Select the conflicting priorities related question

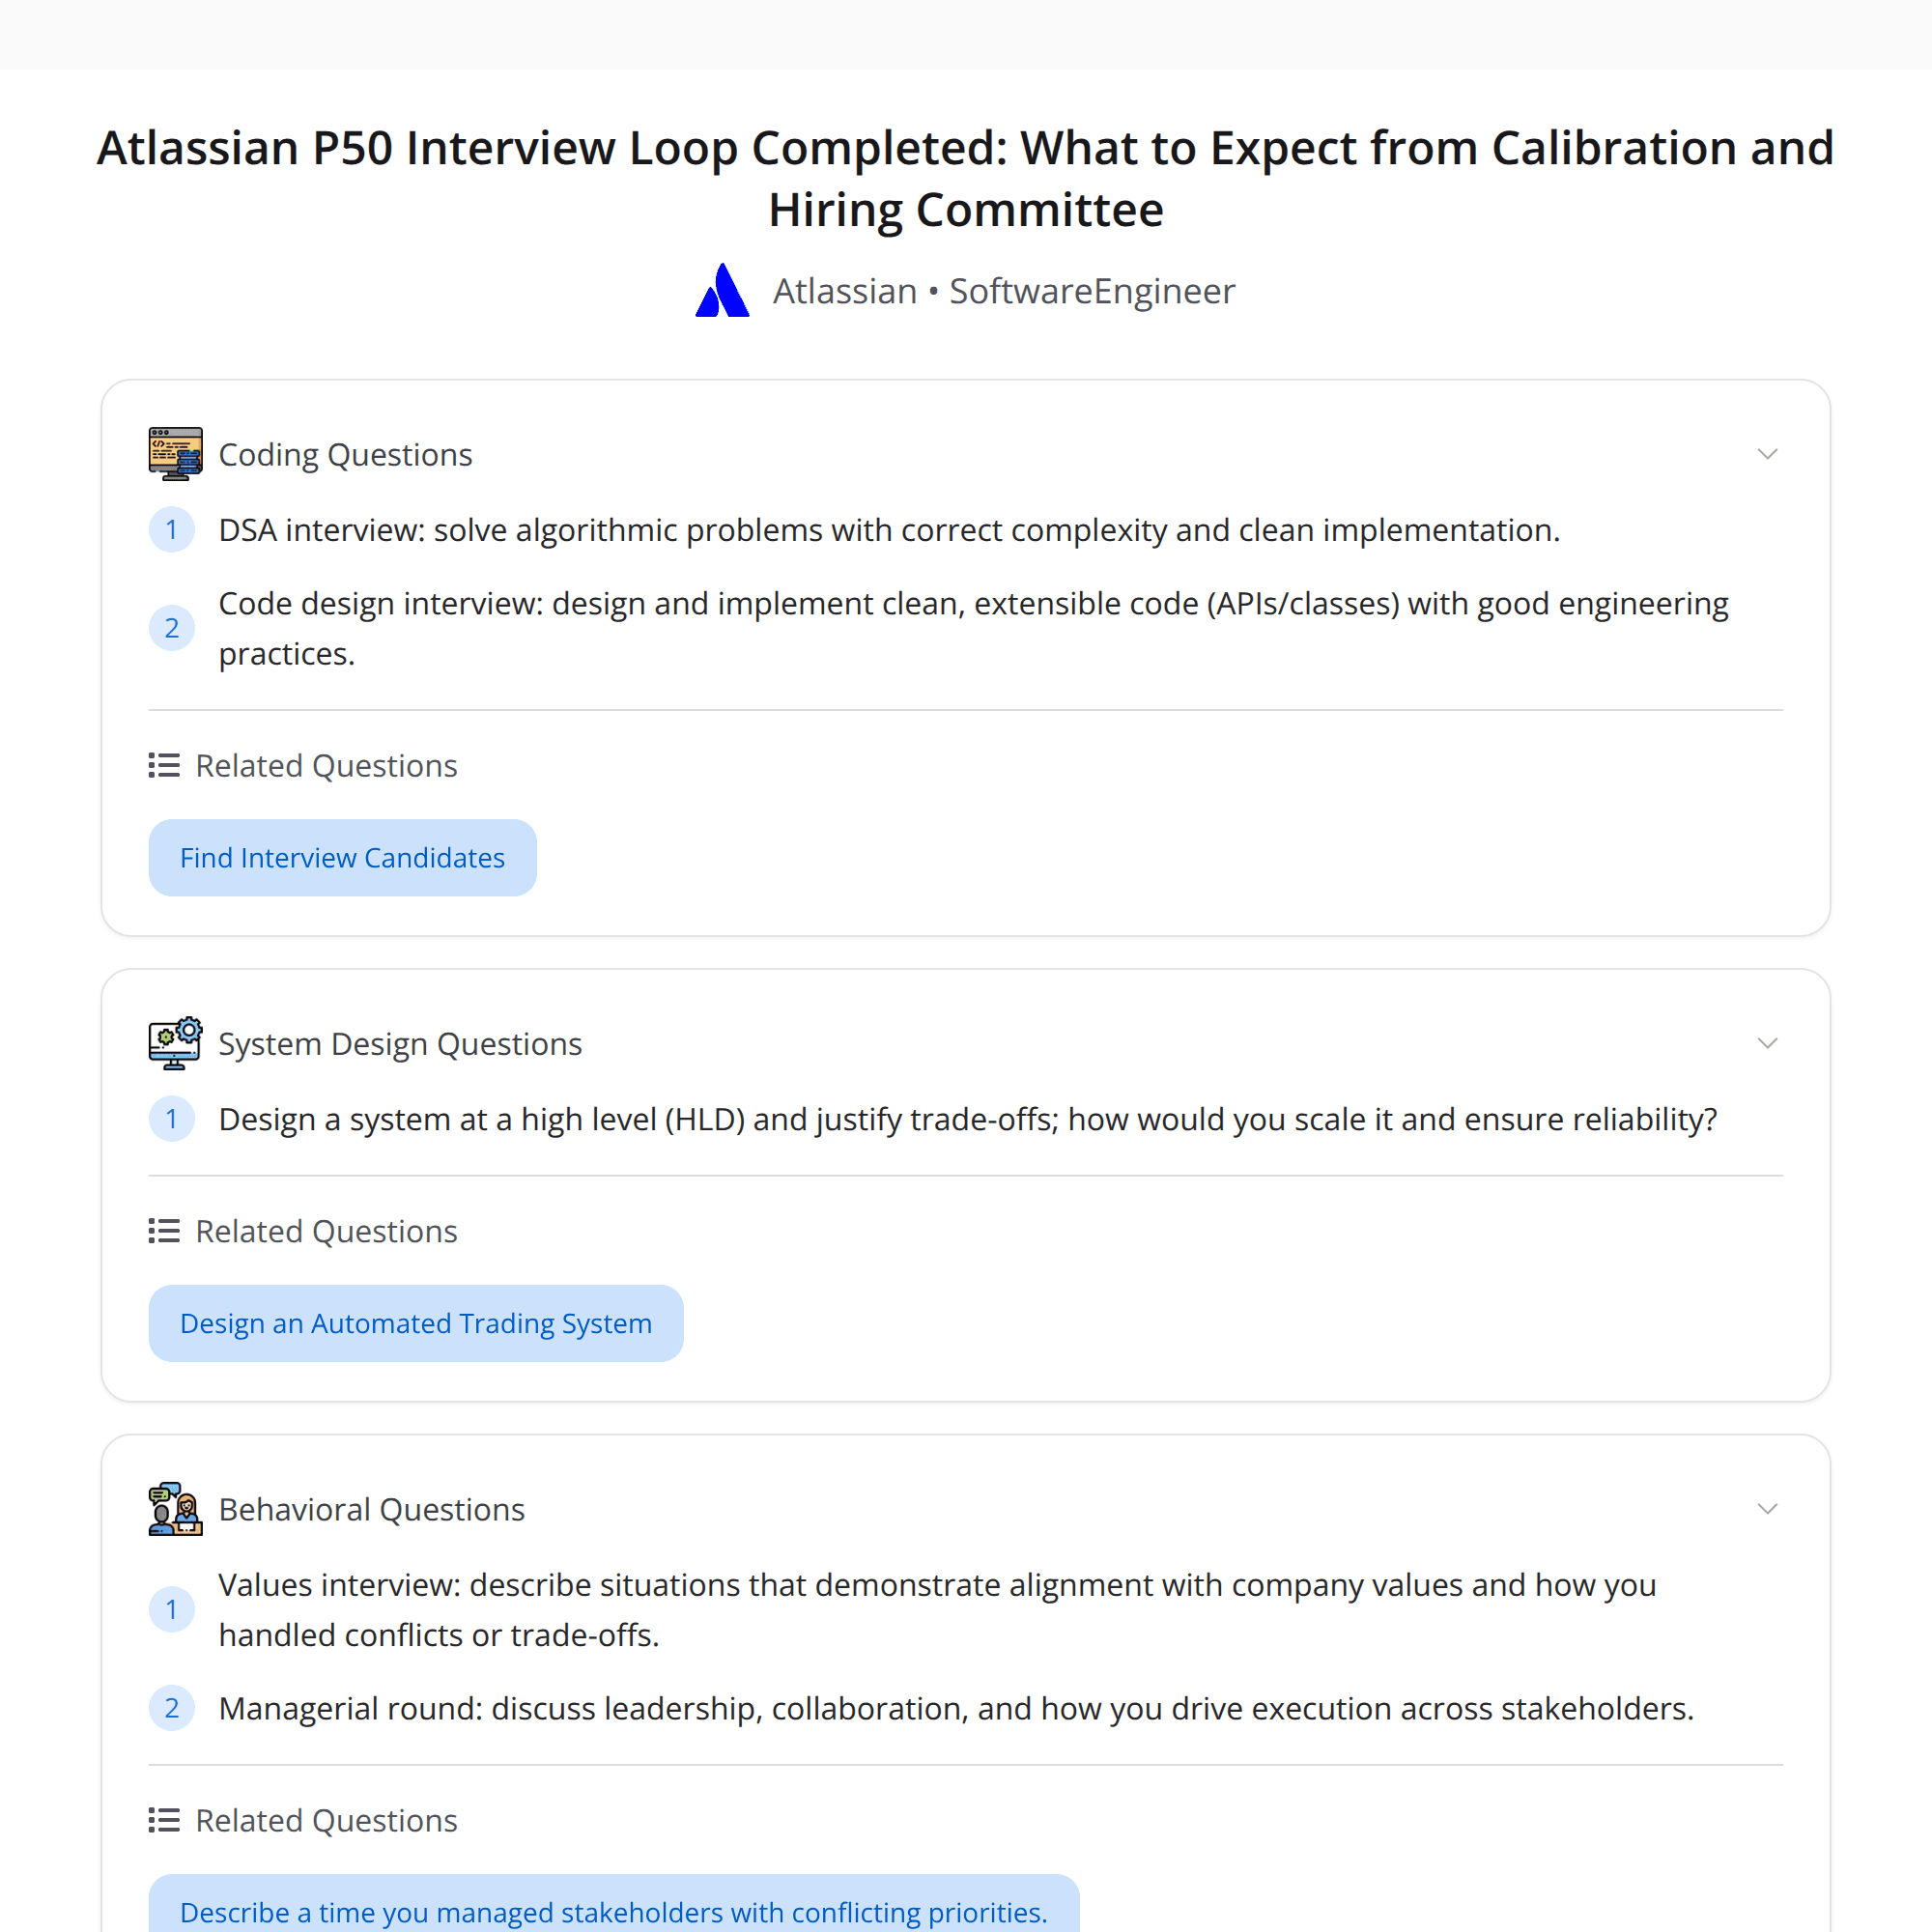(x=613, y=1910)
